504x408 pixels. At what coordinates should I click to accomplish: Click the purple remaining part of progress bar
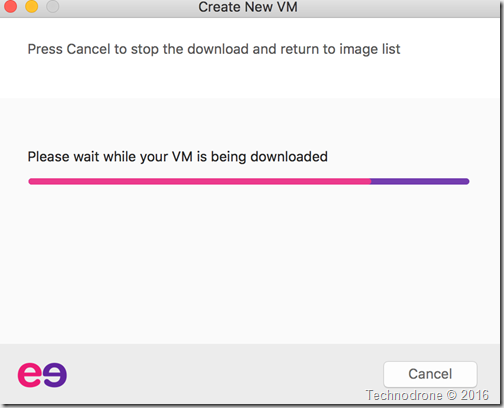coord(420,181)
